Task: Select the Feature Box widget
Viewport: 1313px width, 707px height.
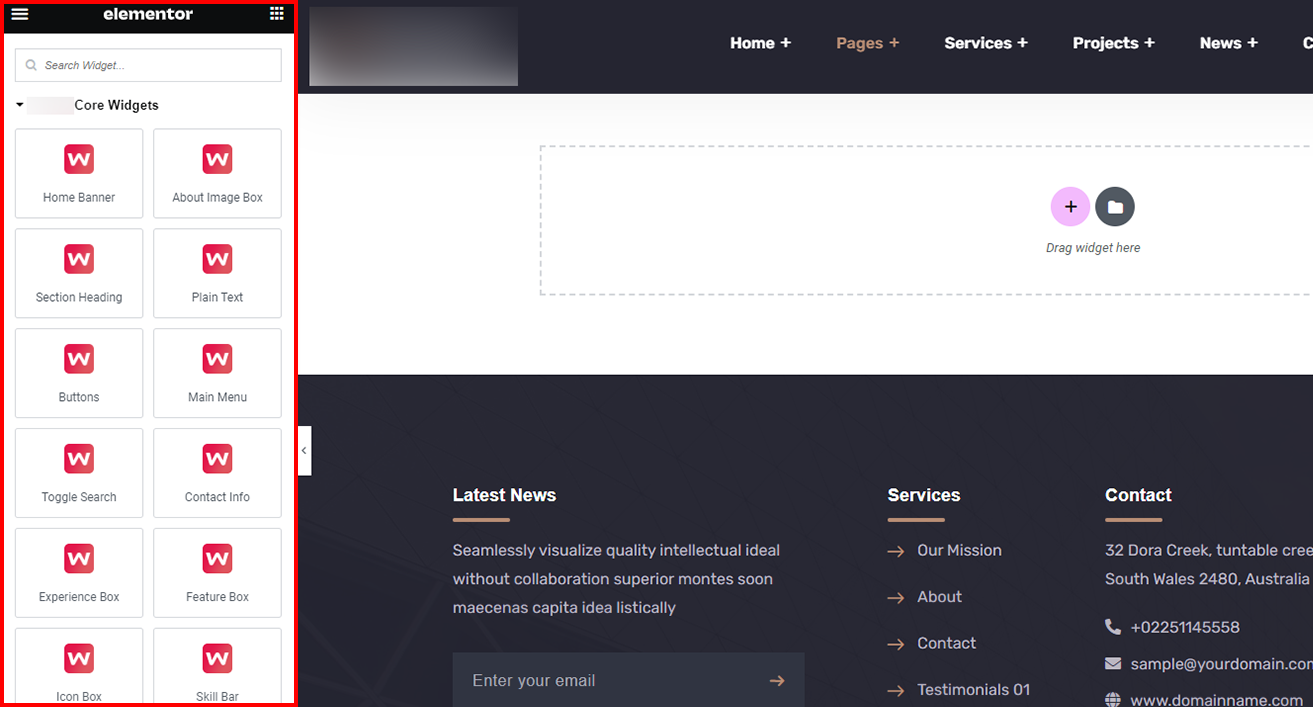Action: click(217, 573)
